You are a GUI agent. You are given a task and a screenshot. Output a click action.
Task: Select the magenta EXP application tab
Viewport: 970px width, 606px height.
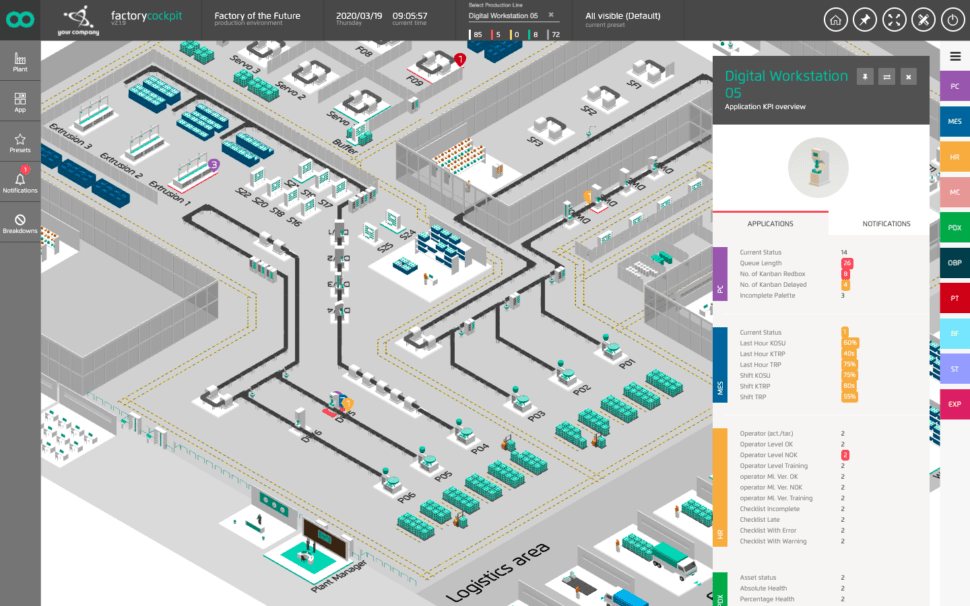point(955,404)
